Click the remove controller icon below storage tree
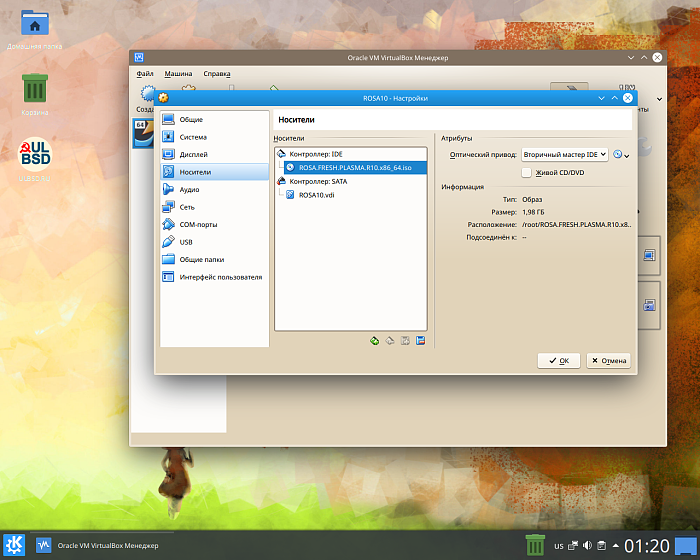This screenshot has width=700, height=560. pos(390,341)
